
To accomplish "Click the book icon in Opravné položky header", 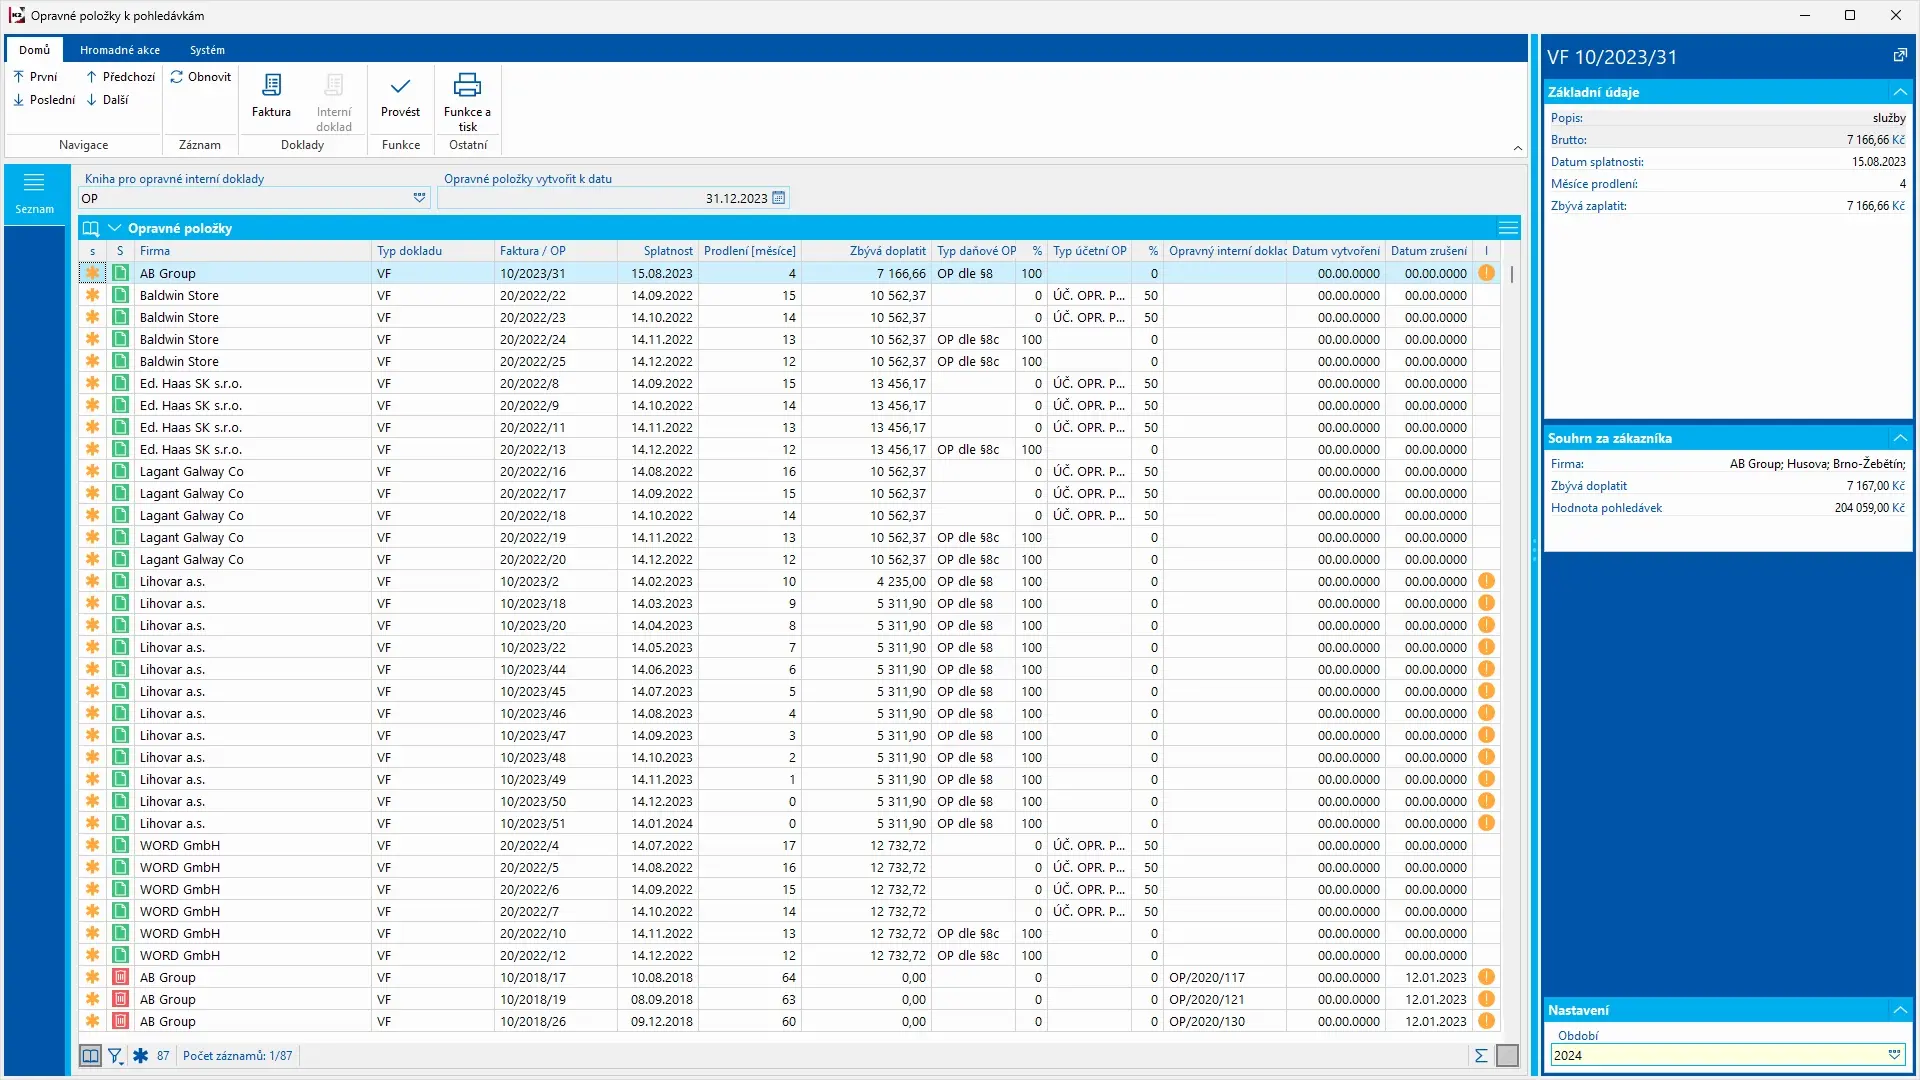I will [x=91, y=228].
